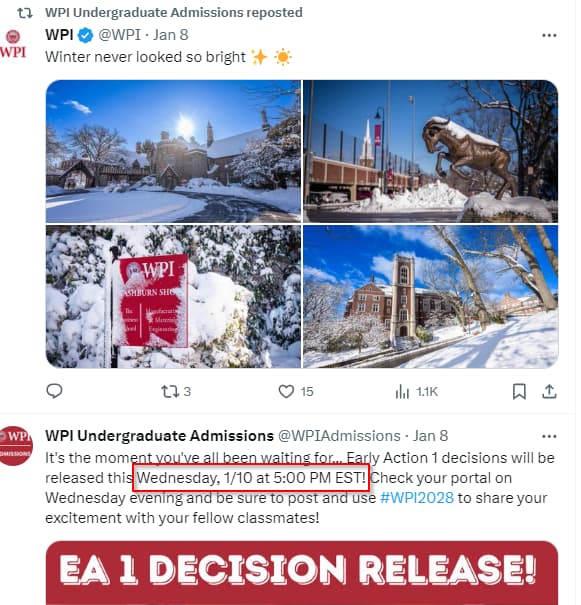581x605 pixels.
Task: Open WPI Undergraduate Admissions profile avatar
Action: [15, 446]
